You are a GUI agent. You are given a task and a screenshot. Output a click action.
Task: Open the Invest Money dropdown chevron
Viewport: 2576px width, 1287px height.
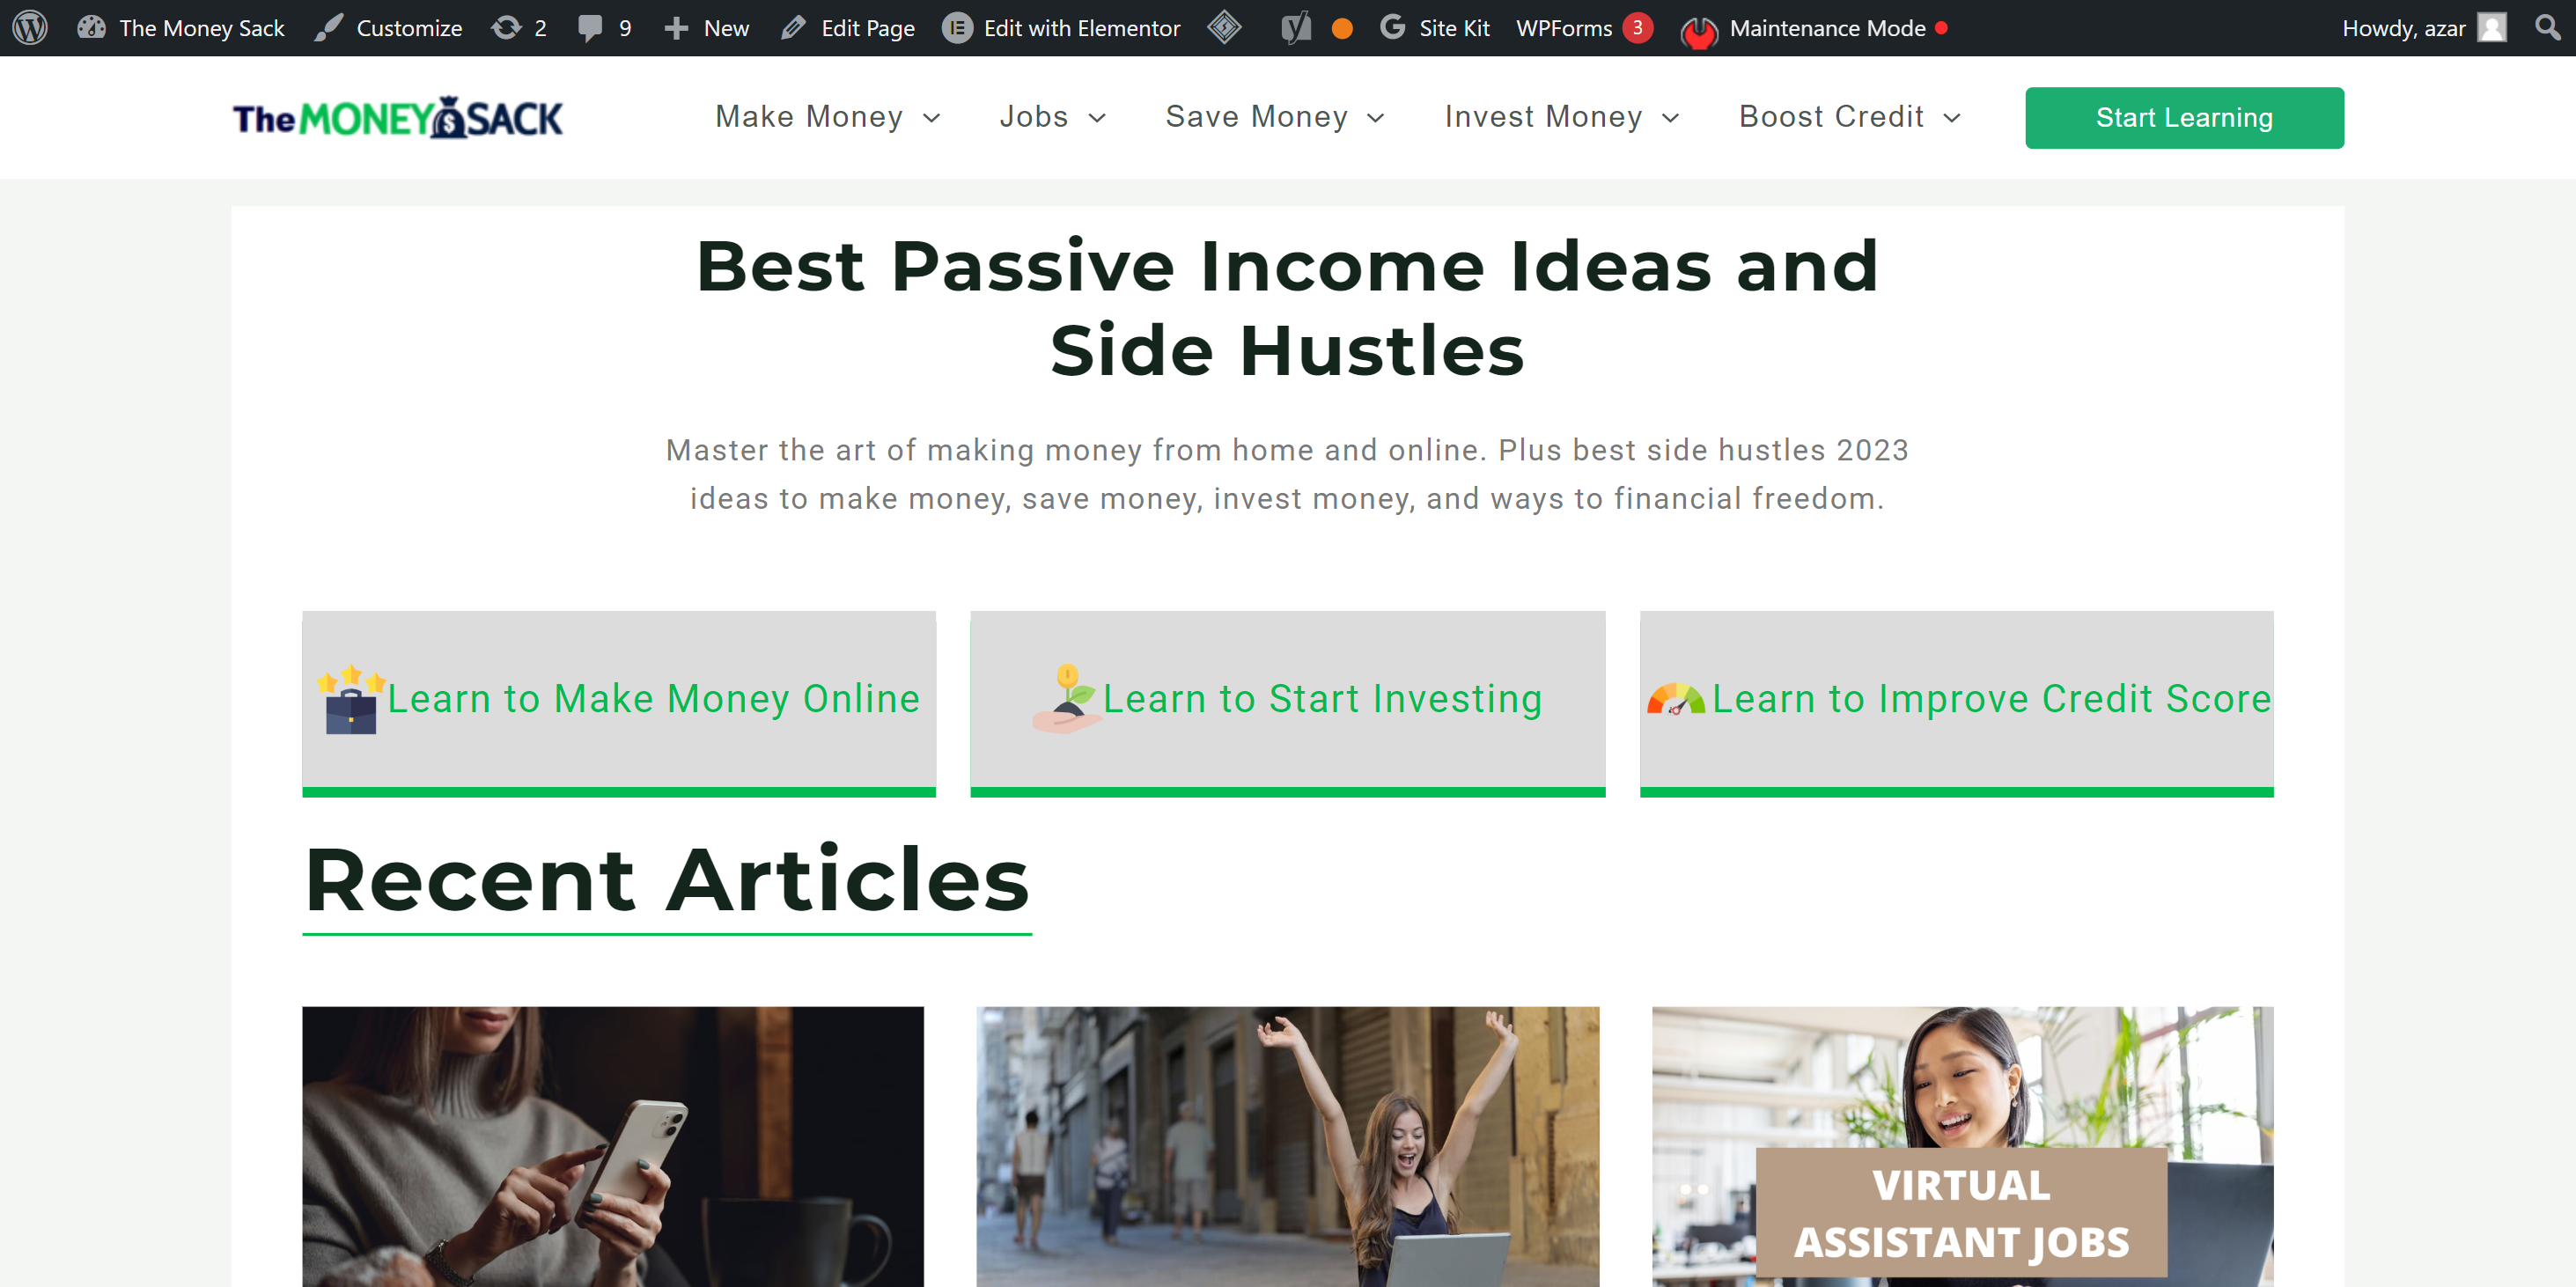(x=1670, y=118)
